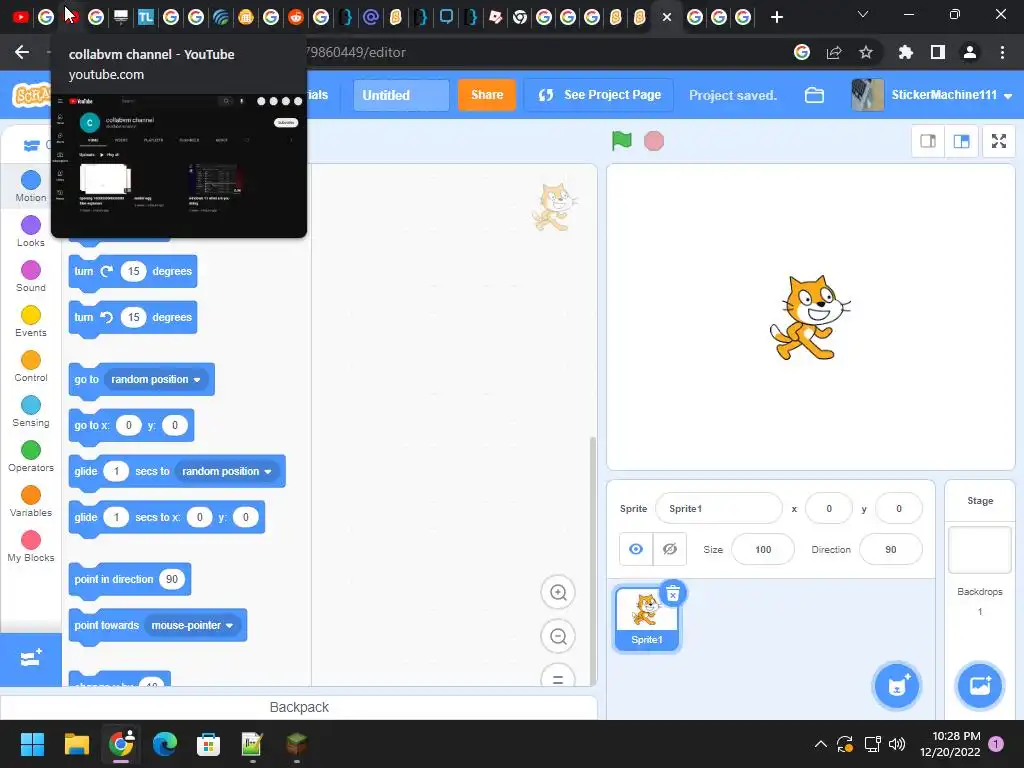Edit the Untitled project title field
The image size is (1024, 768).
pos(401,95)
